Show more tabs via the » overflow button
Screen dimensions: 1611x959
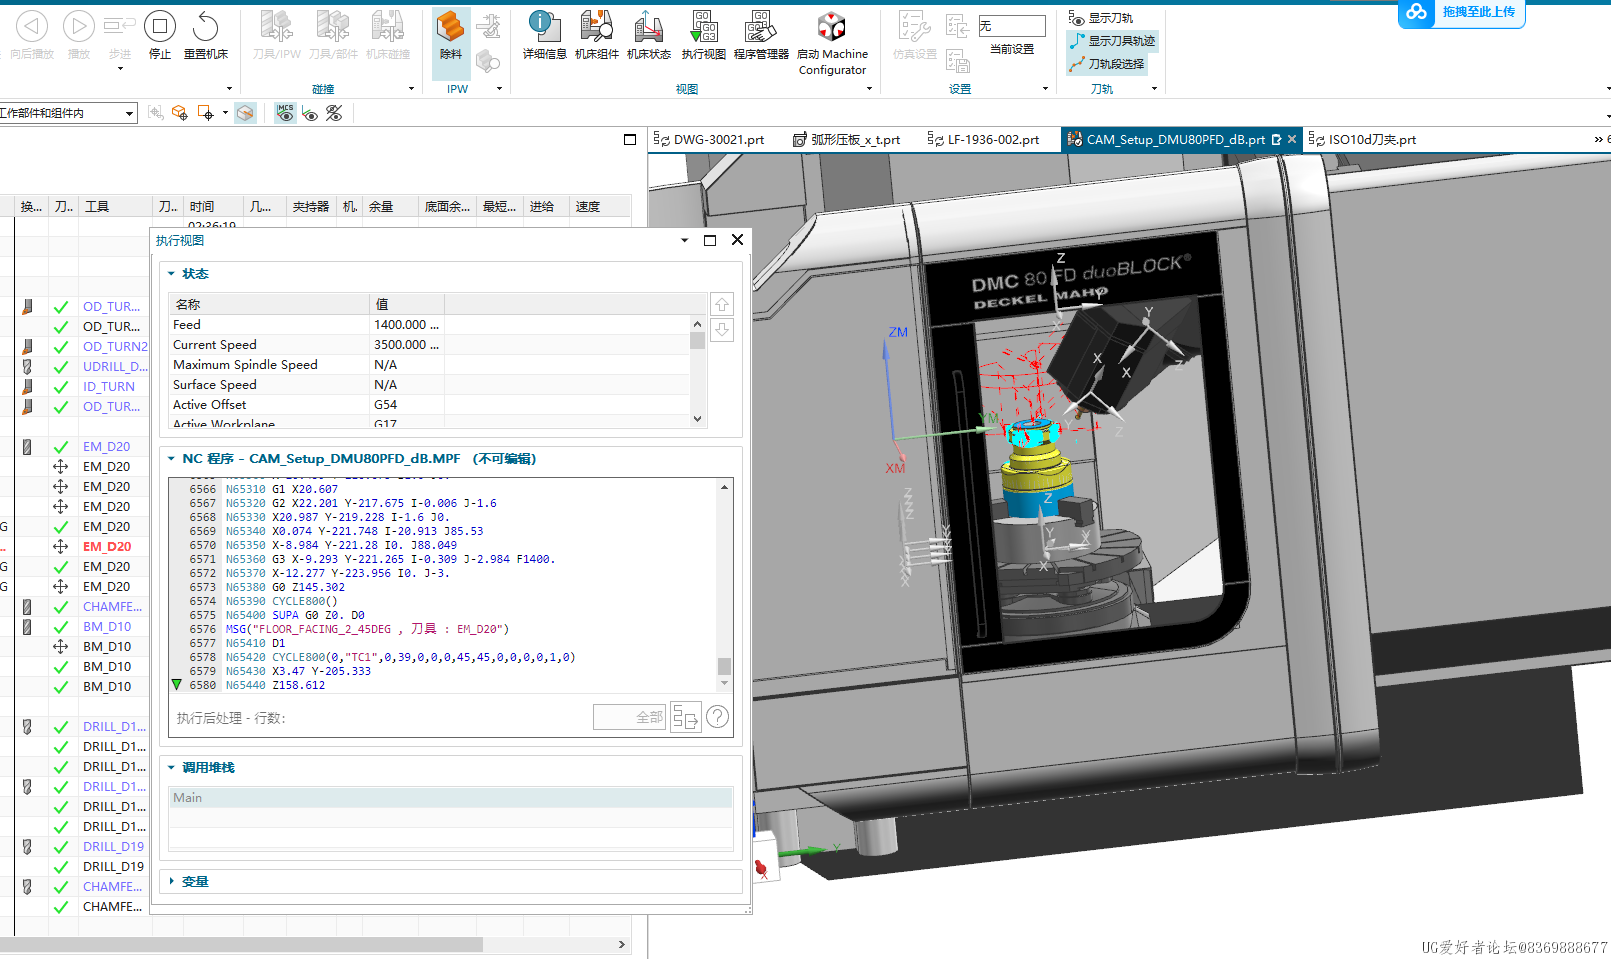click(1598, 140)
